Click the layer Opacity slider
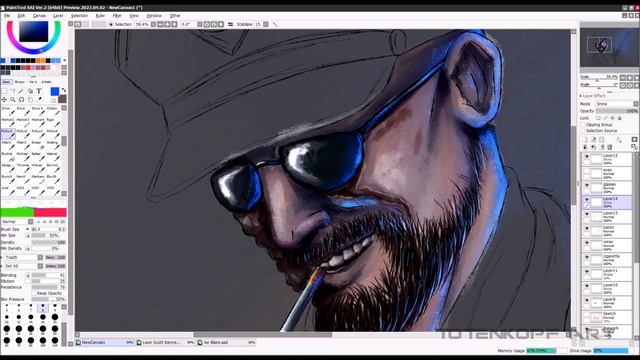The image size is (640, 360). (617, 111)
